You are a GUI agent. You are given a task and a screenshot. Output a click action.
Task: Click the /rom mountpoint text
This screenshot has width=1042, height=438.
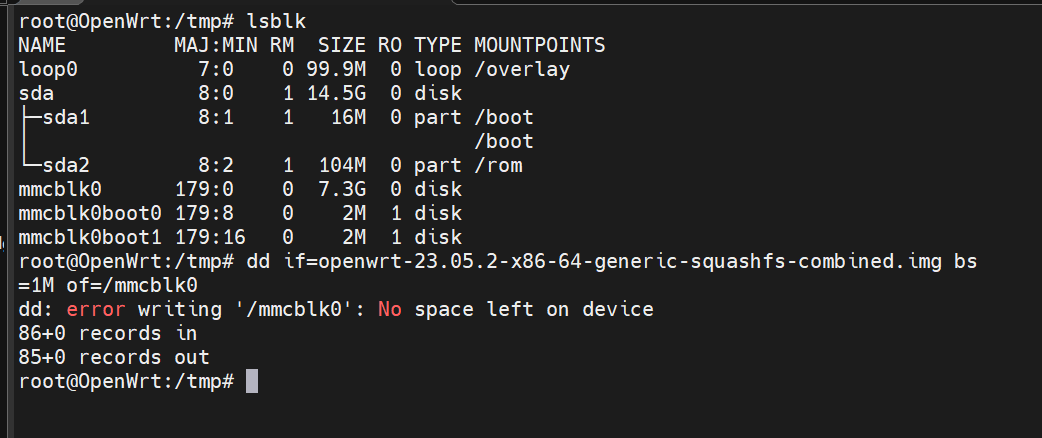pyautogui.click(x=498, y=165)
